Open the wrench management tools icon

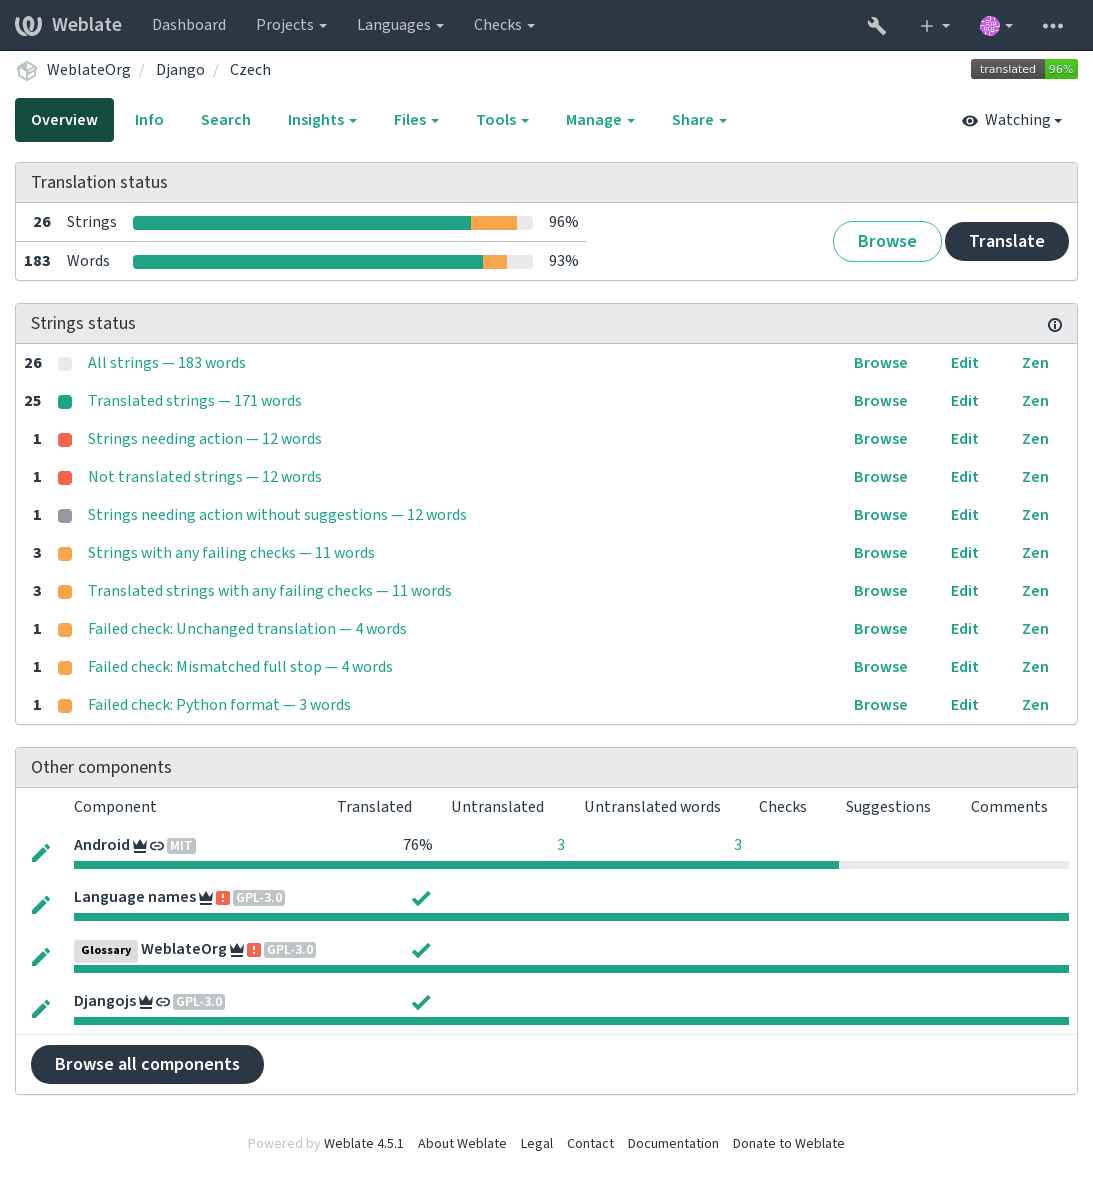tap(876, 26)
